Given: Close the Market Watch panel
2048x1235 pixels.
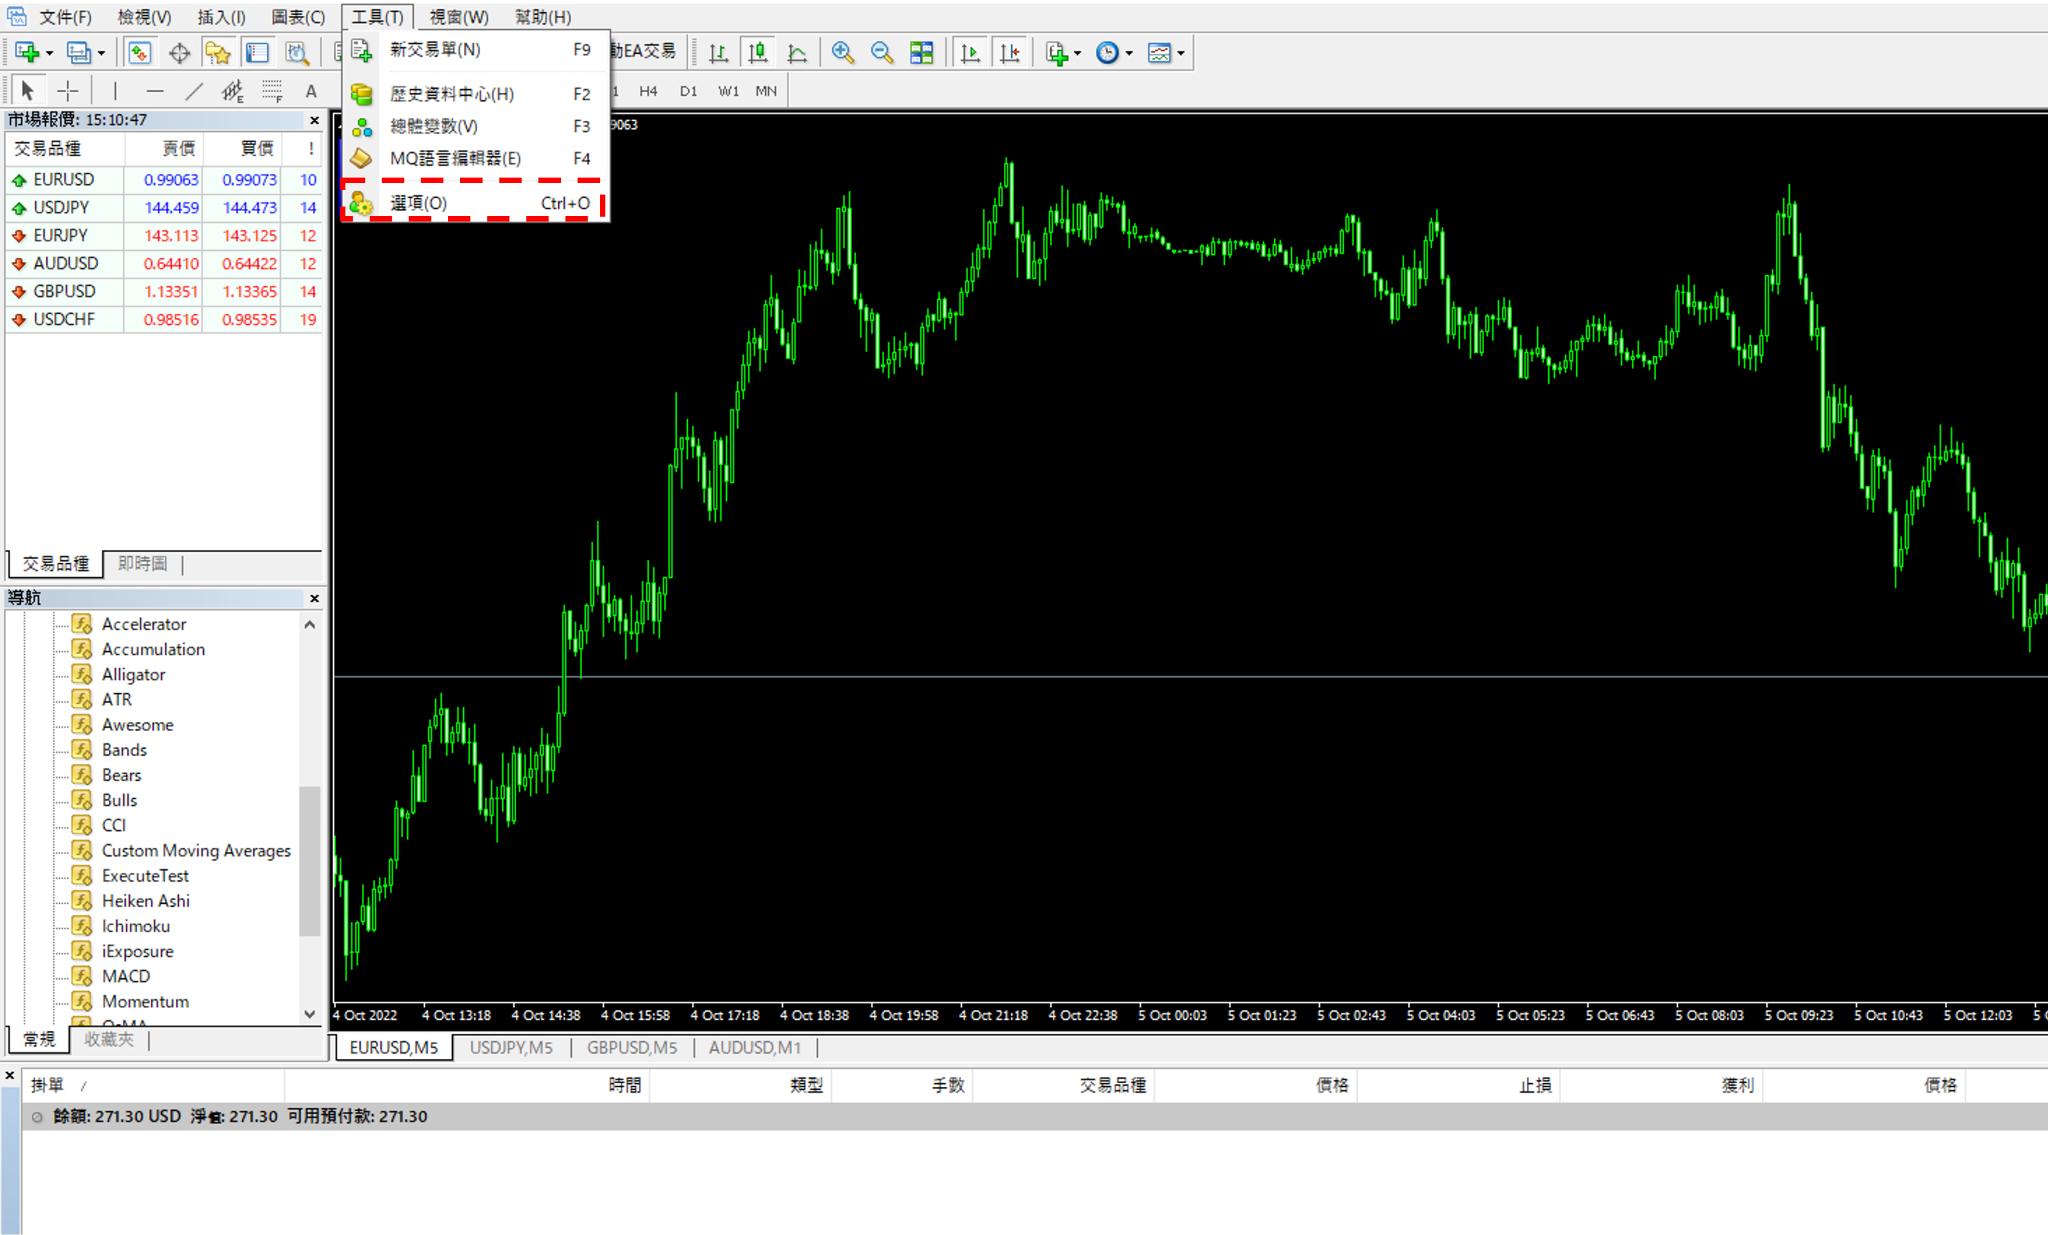Looking at the screenshot, I should [315, 120].
